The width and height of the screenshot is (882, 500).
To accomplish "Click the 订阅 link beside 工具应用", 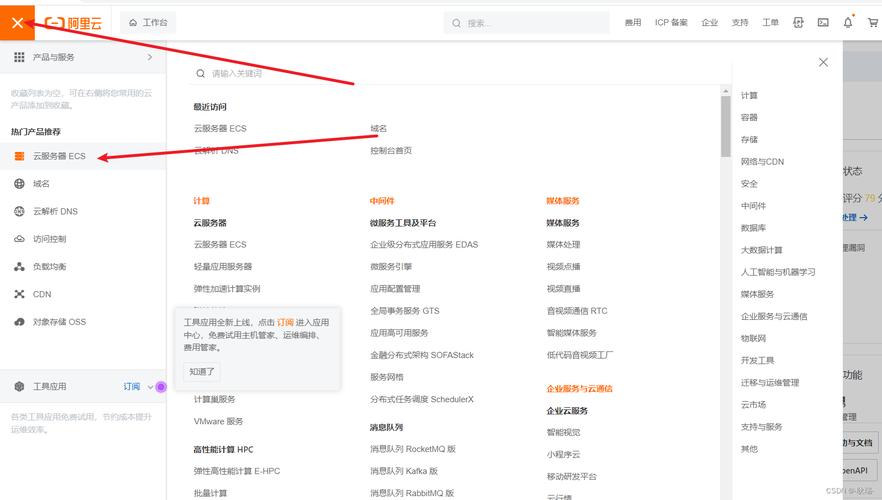I will [x=132, y=386].
